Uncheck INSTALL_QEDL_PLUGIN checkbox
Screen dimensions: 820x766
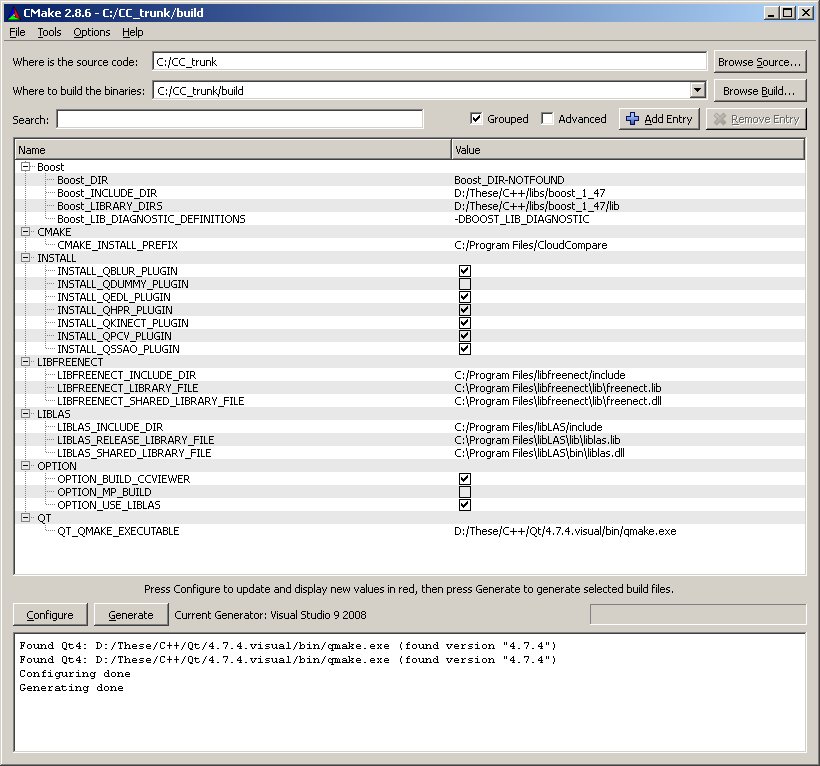(465, 297)
